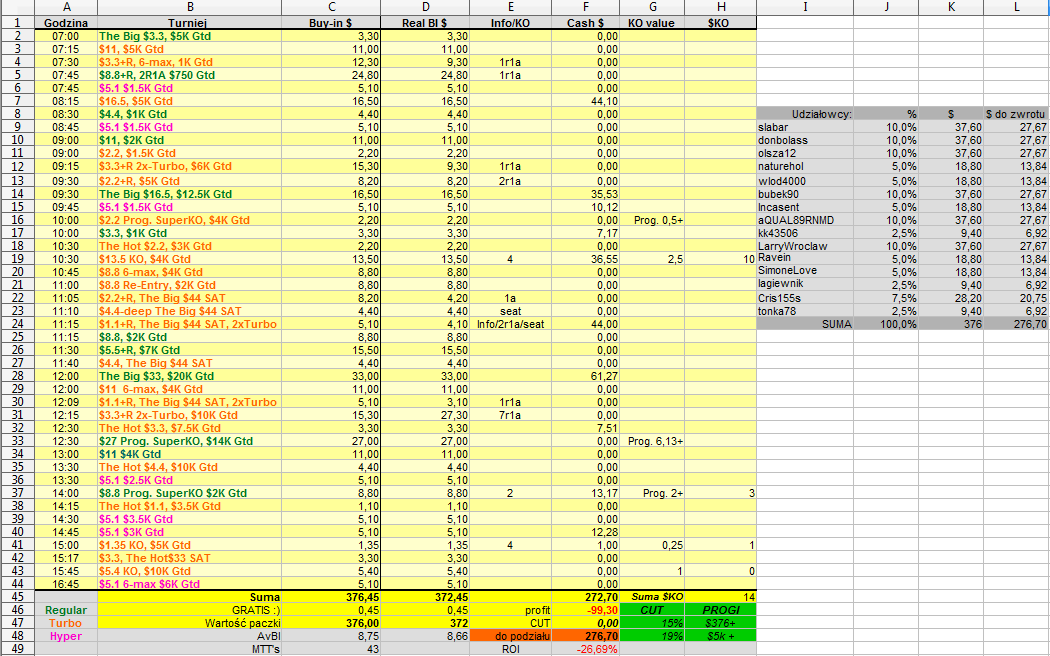This screenshot has width=1050, height=656.
Task: Click the SUMA 100,0% cell
Action: 886,324
